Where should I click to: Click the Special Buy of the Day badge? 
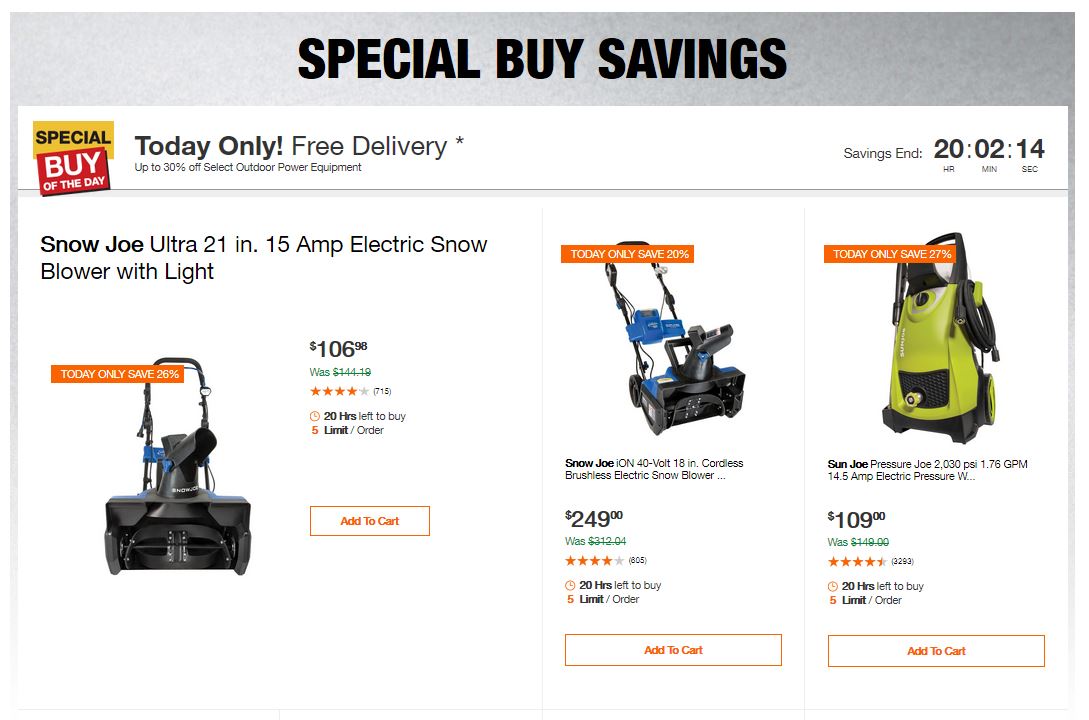click(73, 157)
